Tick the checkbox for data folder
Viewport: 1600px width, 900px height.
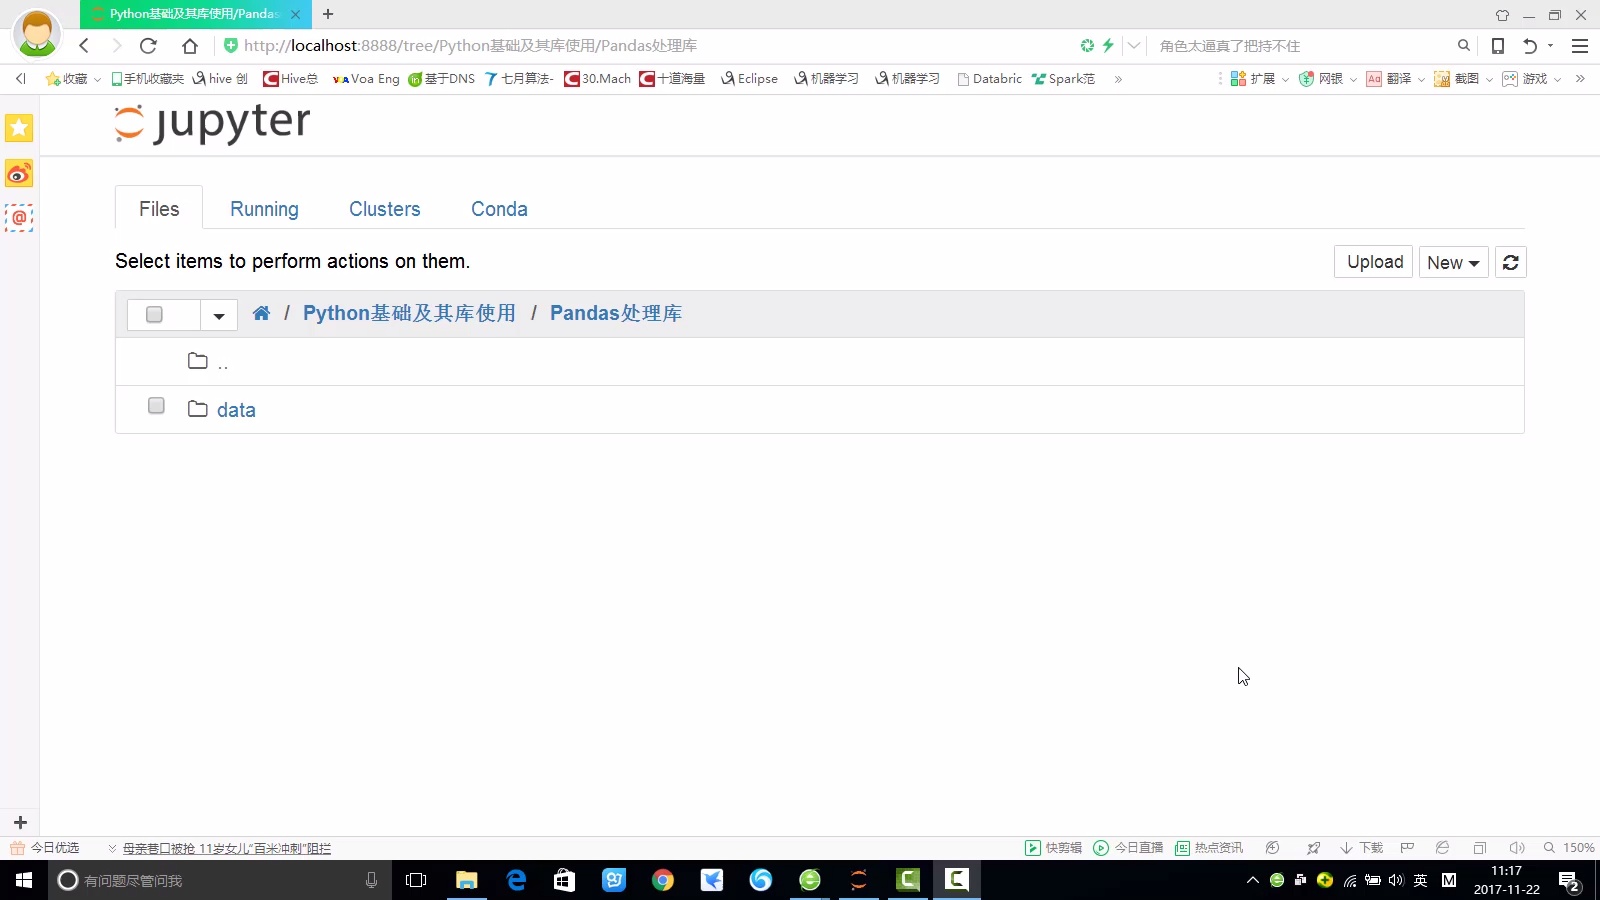156,406
